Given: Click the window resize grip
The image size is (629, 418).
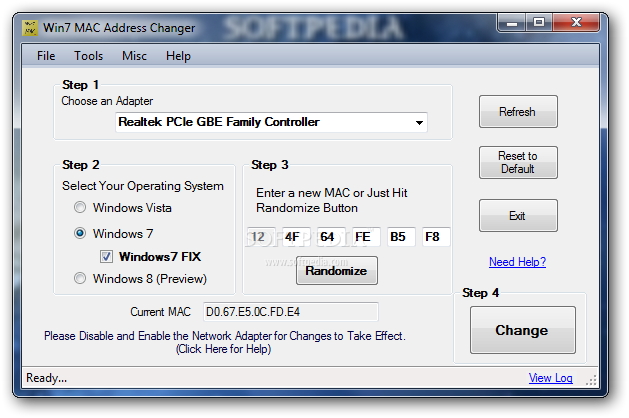Looking at the screenshot, I should 591,380.
